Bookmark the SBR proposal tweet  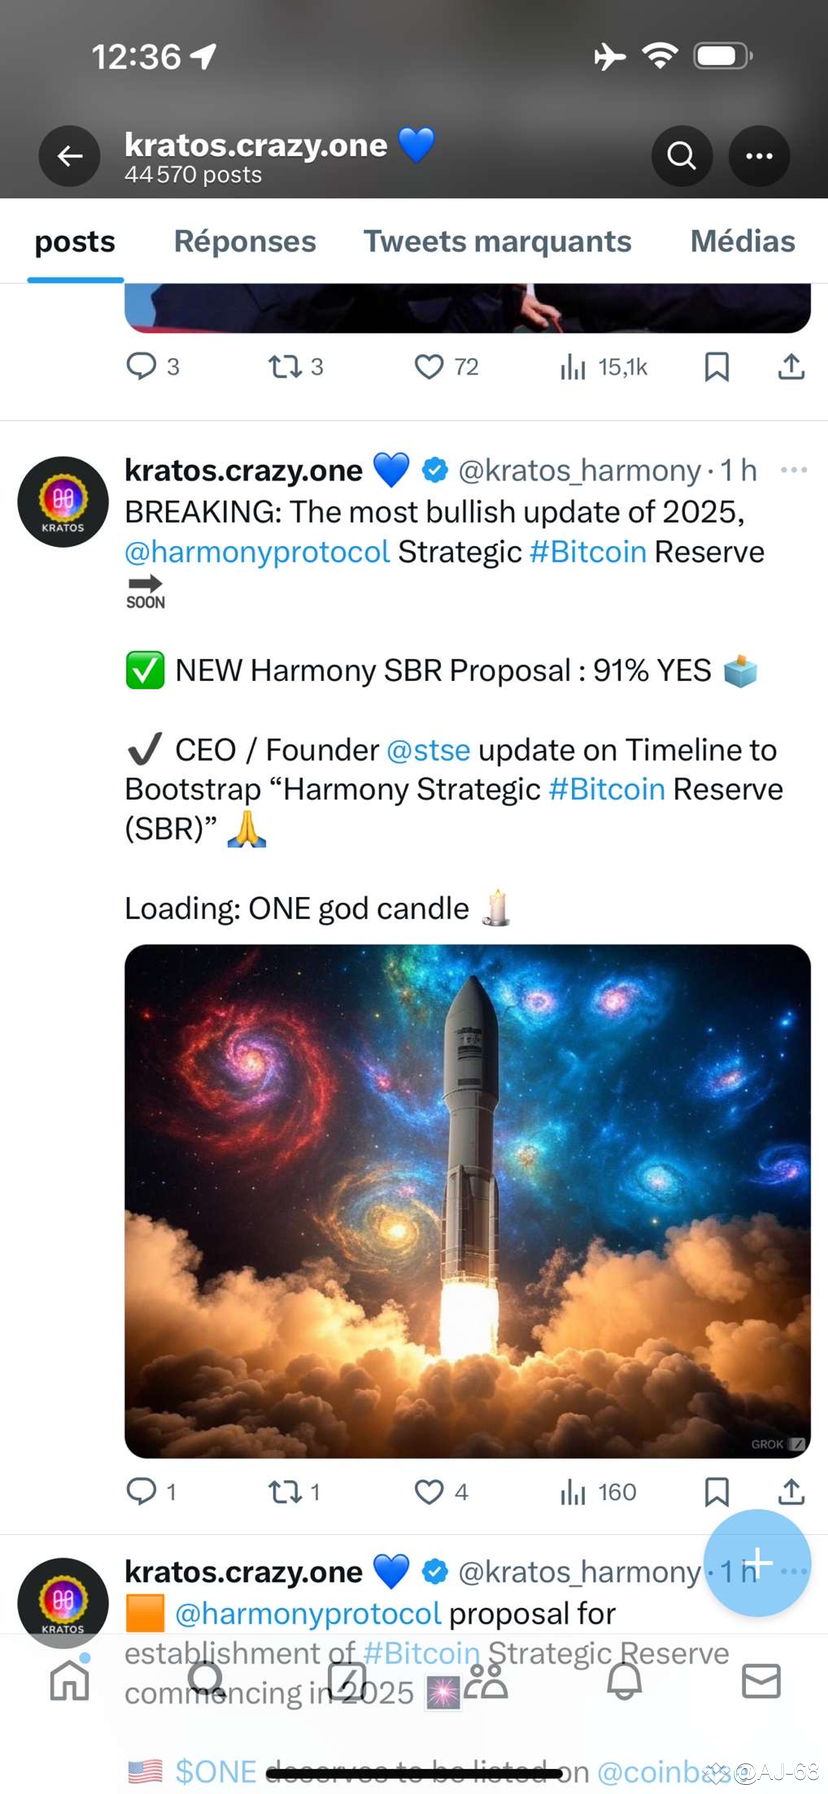[x=716, y=1491]
